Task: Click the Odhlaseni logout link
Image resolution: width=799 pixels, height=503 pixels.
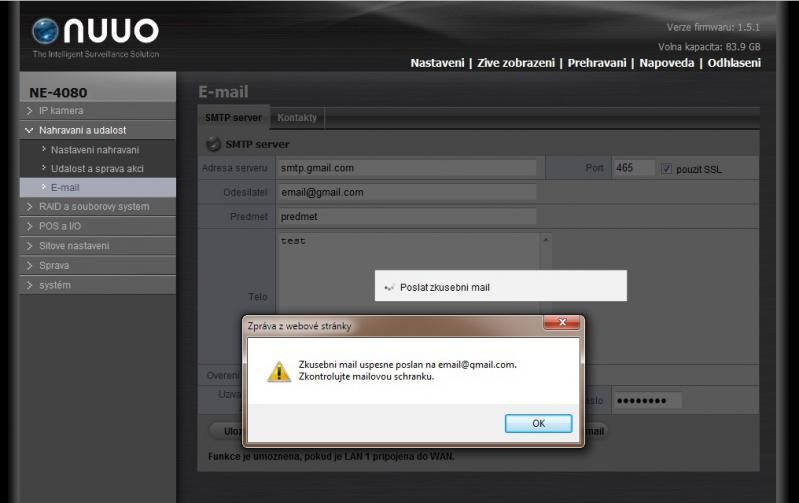Action: pos(733,63)
